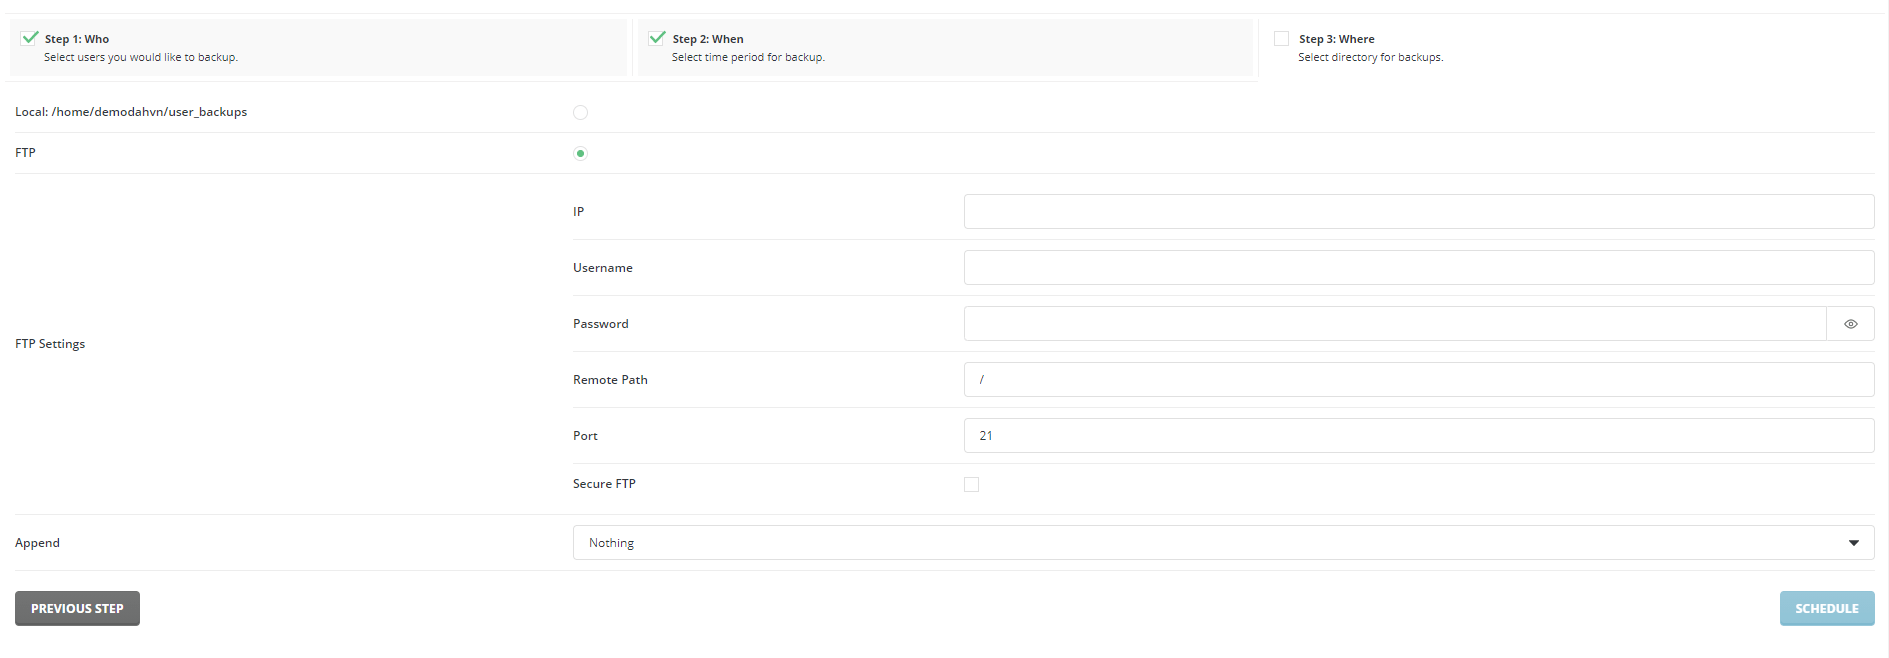1889x658 pixels.
Task: Show password using the eye icon
Action: (x=1850, y=324)
